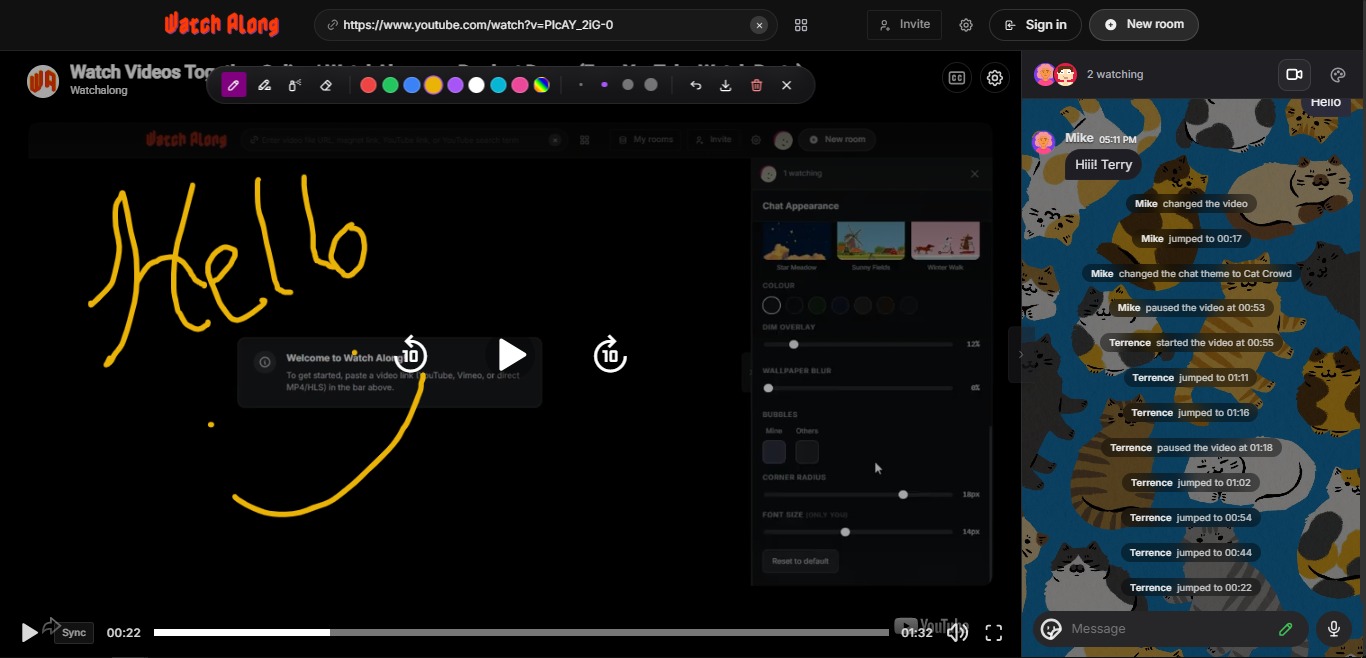The height and width of the screenshot is (658, 1366).
Task: Toggle the video camera button
Action: 1294,75
